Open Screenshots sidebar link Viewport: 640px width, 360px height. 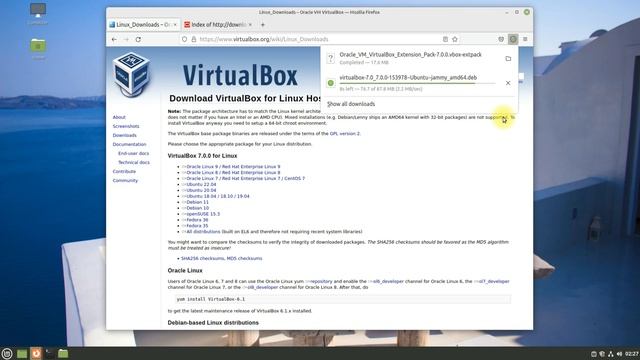pos(126,126)
